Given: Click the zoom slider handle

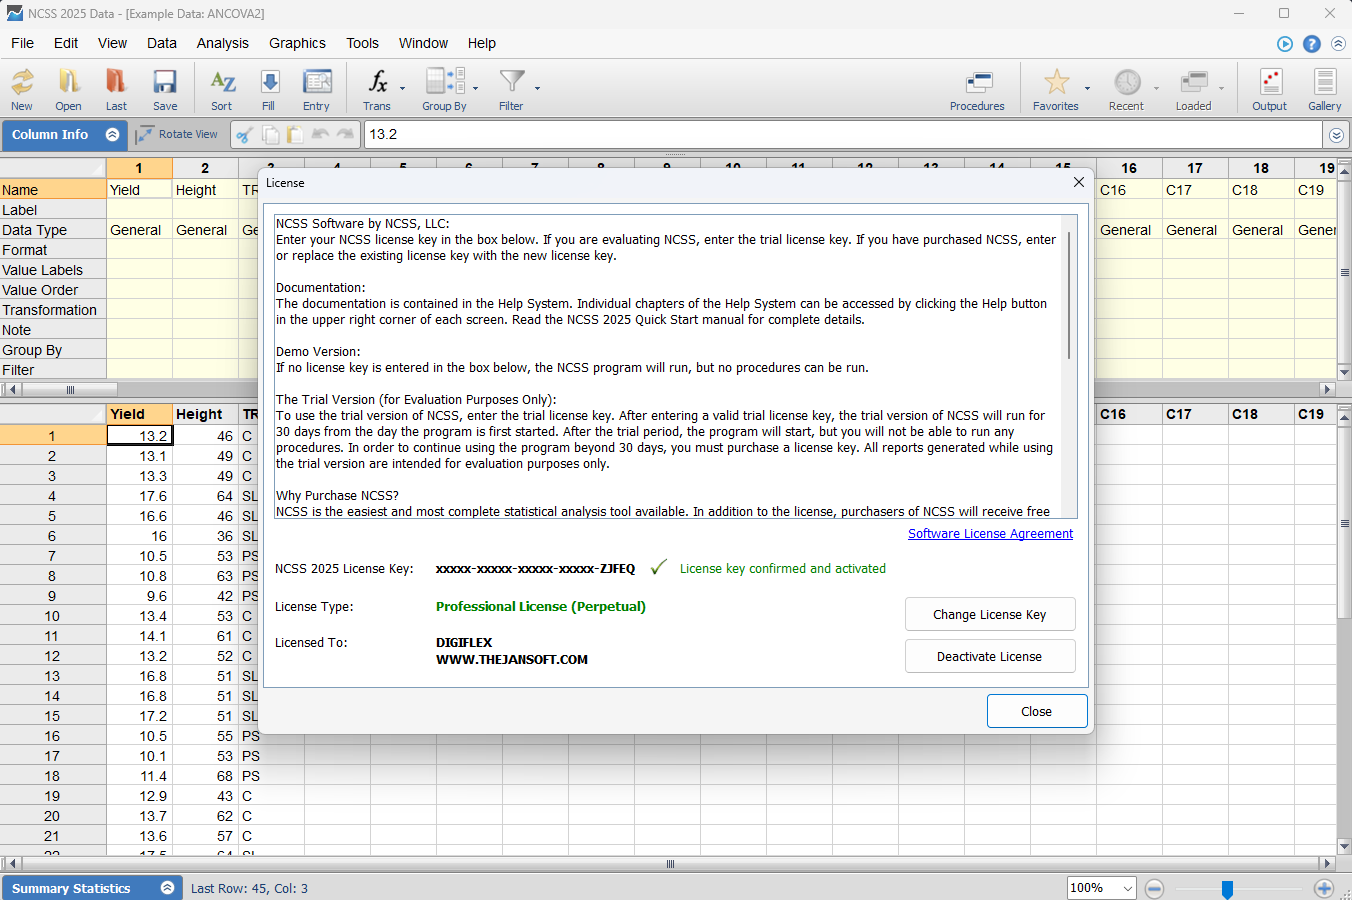Looking at the screenshot, I should tap(1227, 889).
